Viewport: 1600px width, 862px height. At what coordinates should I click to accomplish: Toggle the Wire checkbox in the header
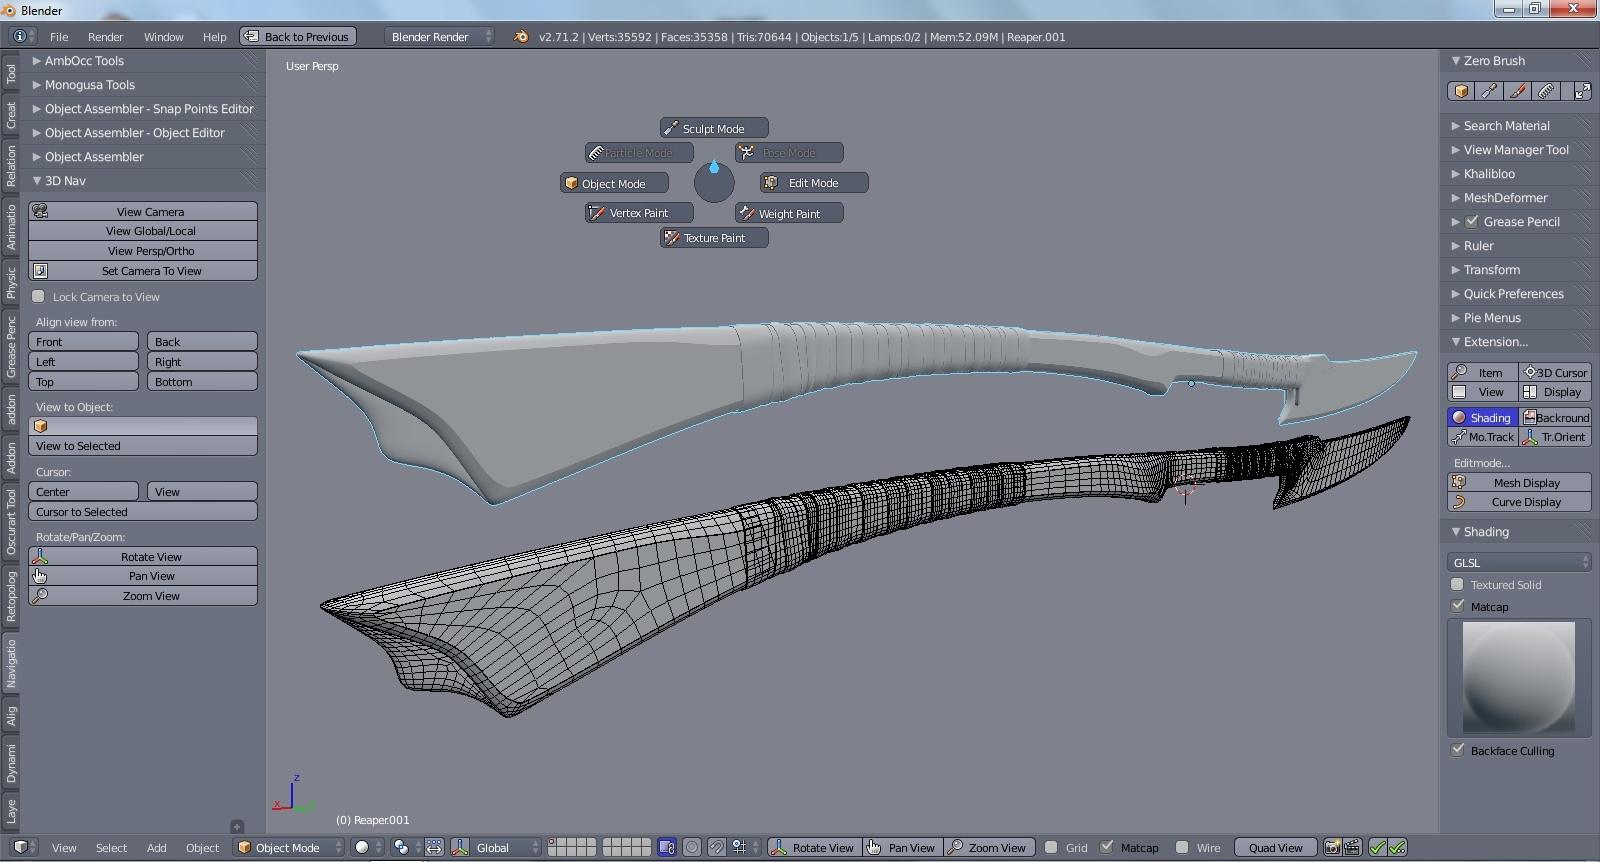(x=1182, y=847)
